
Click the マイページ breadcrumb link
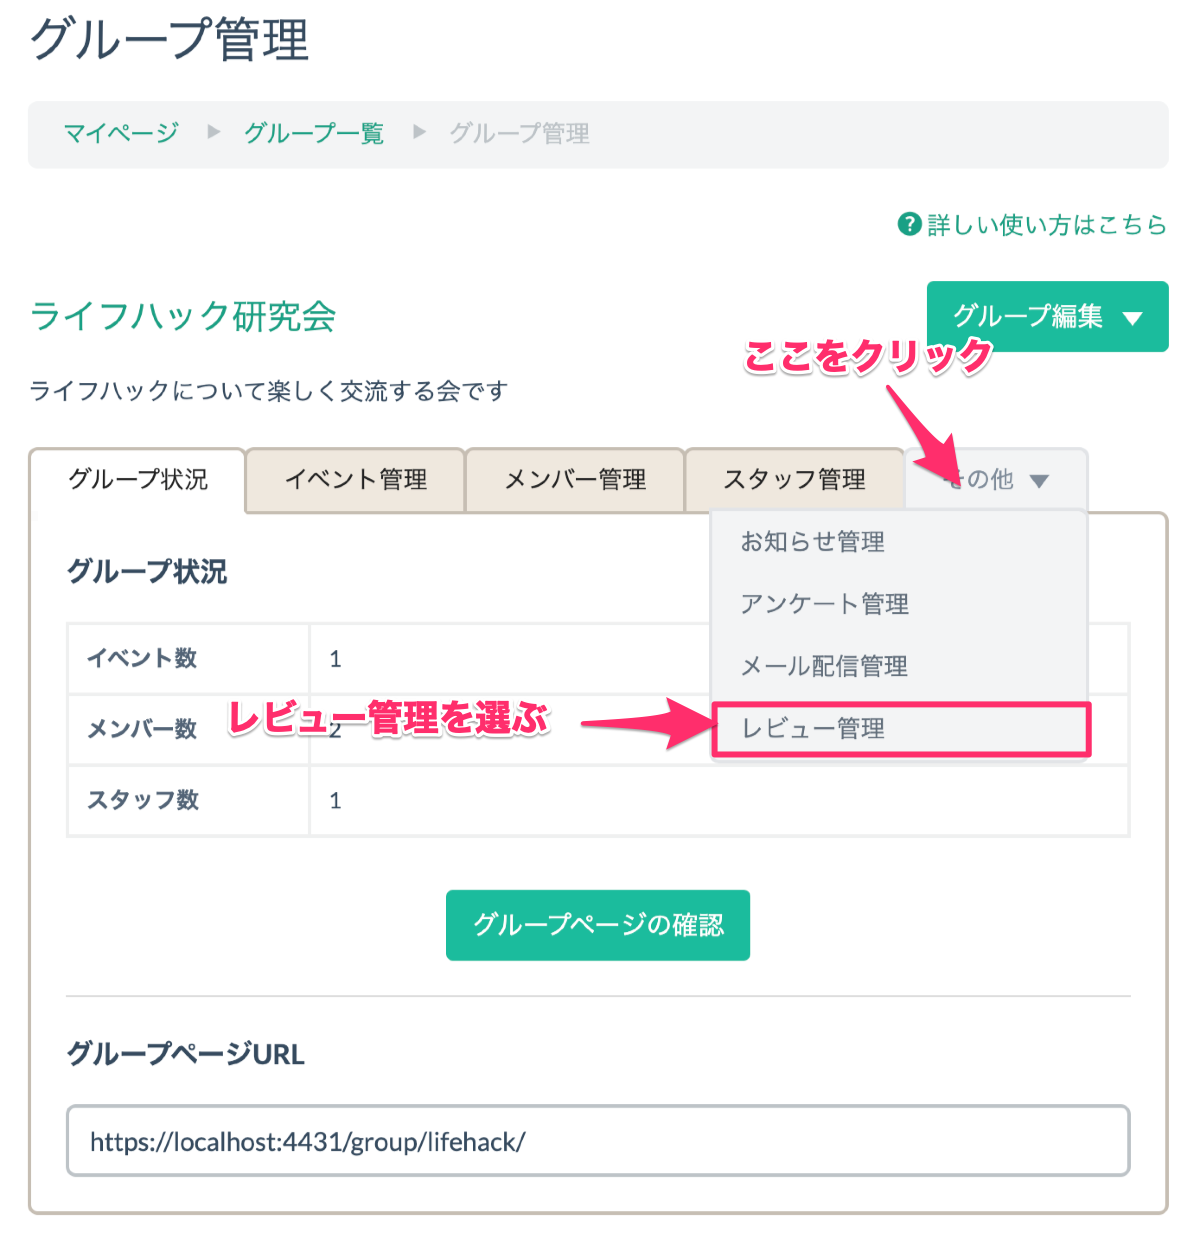click(121, 133)
